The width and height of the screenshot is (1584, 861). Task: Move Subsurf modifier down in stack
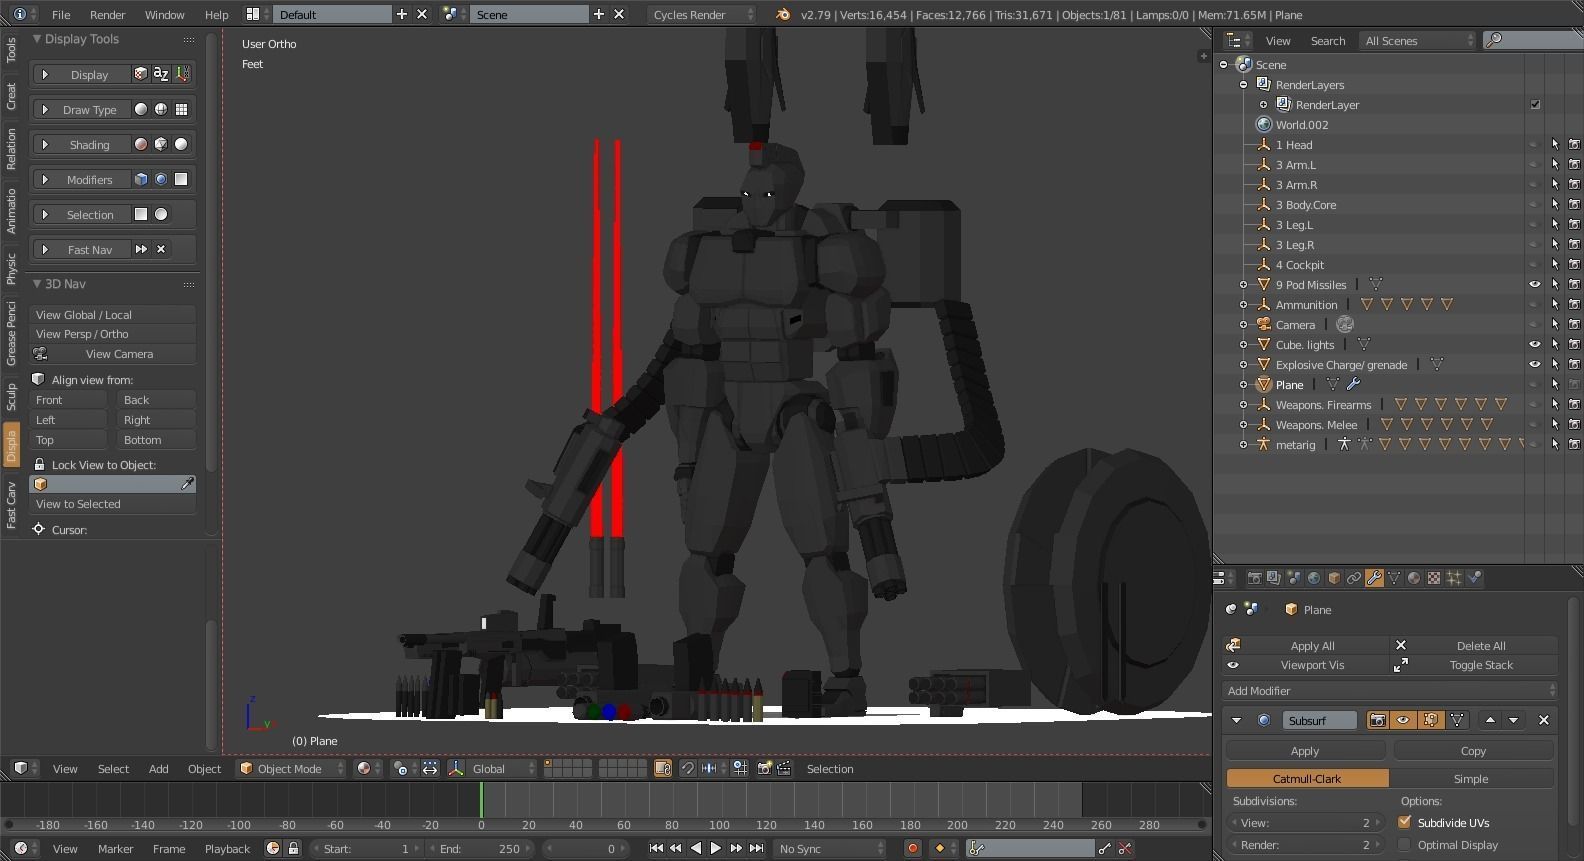pyautogui.click(x=1513, y=720)
